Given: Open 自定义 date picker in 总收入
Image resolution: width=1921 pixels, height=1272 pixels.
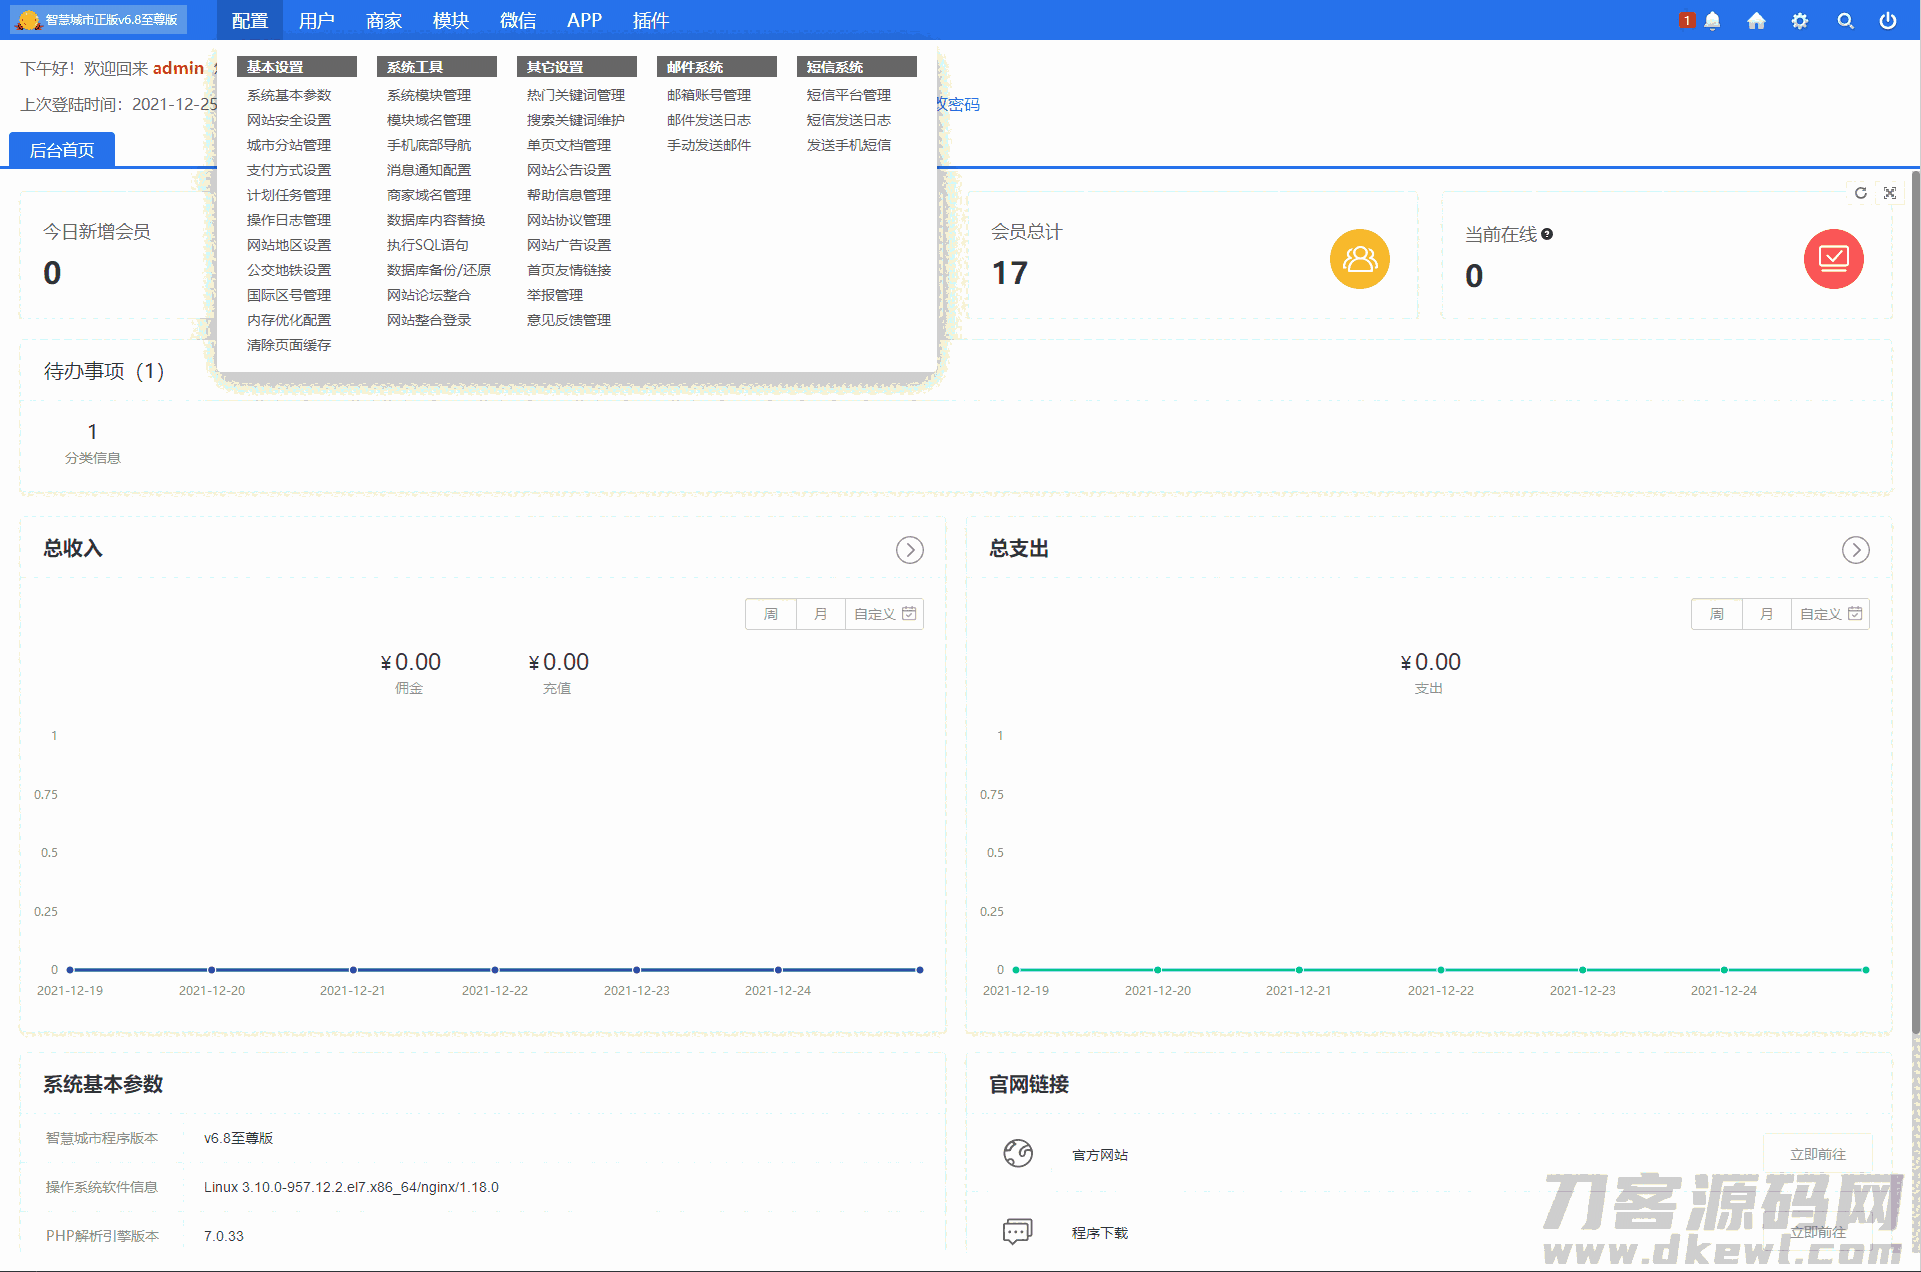Looking at the screenshot, I should (x=884, y=614).
